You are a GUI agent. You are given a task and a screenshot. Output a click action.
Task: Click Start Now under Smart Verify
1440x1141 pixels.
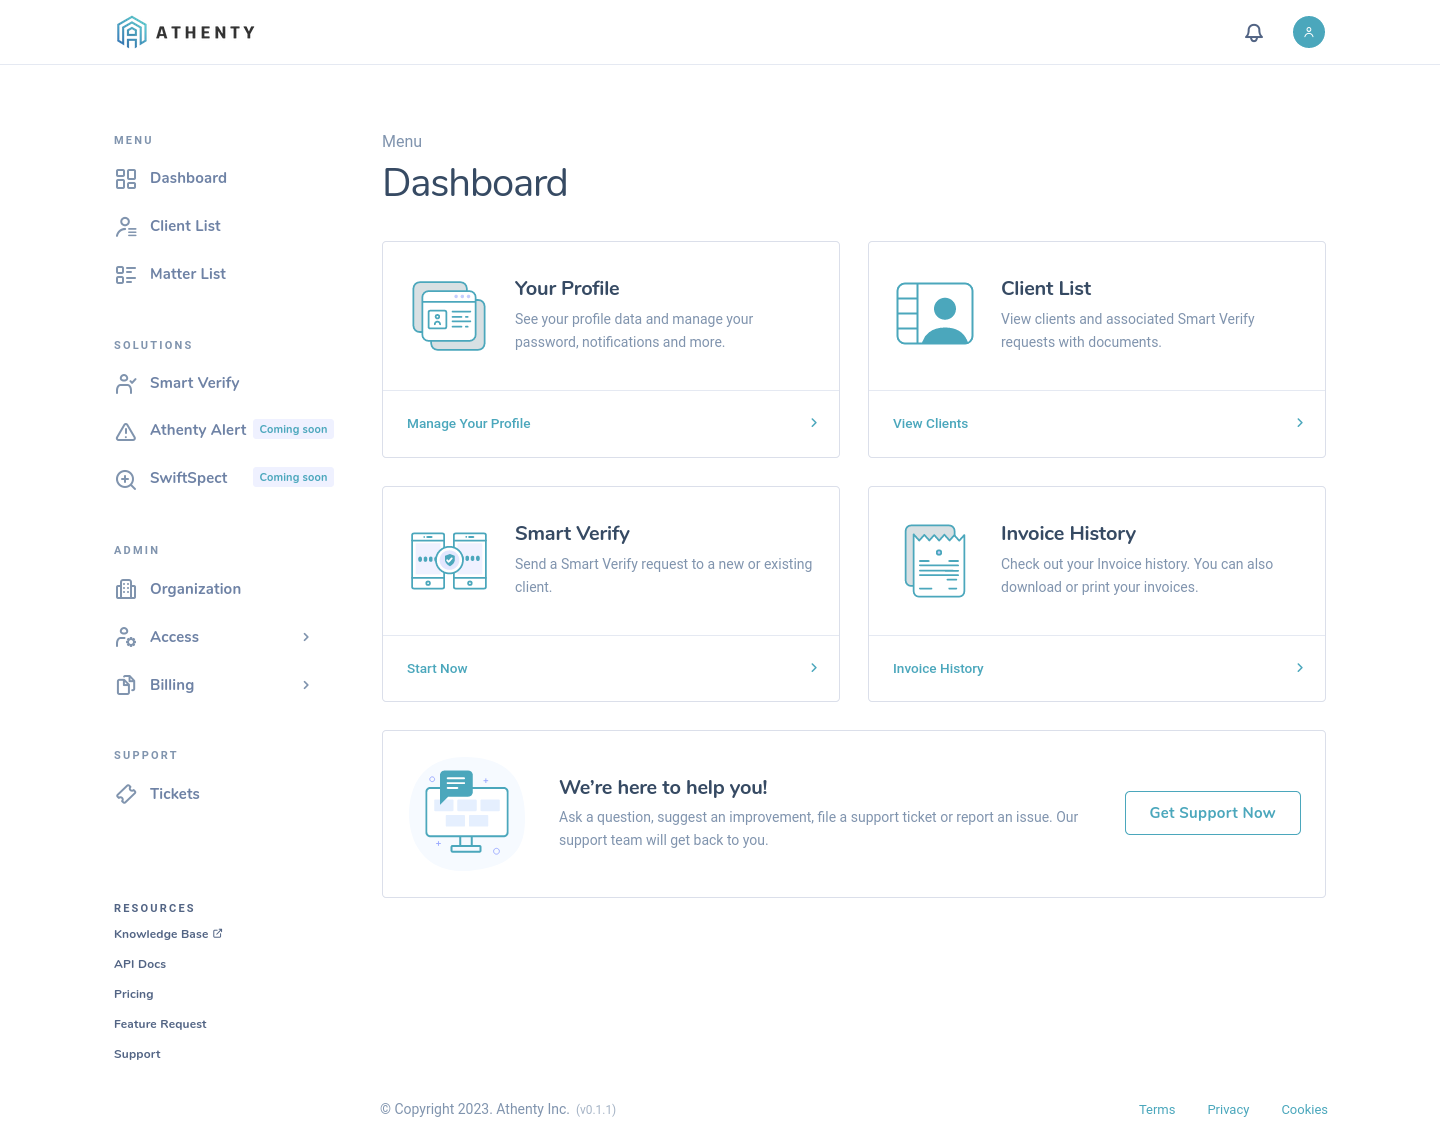pyautogui.click(x=437, y=668)
